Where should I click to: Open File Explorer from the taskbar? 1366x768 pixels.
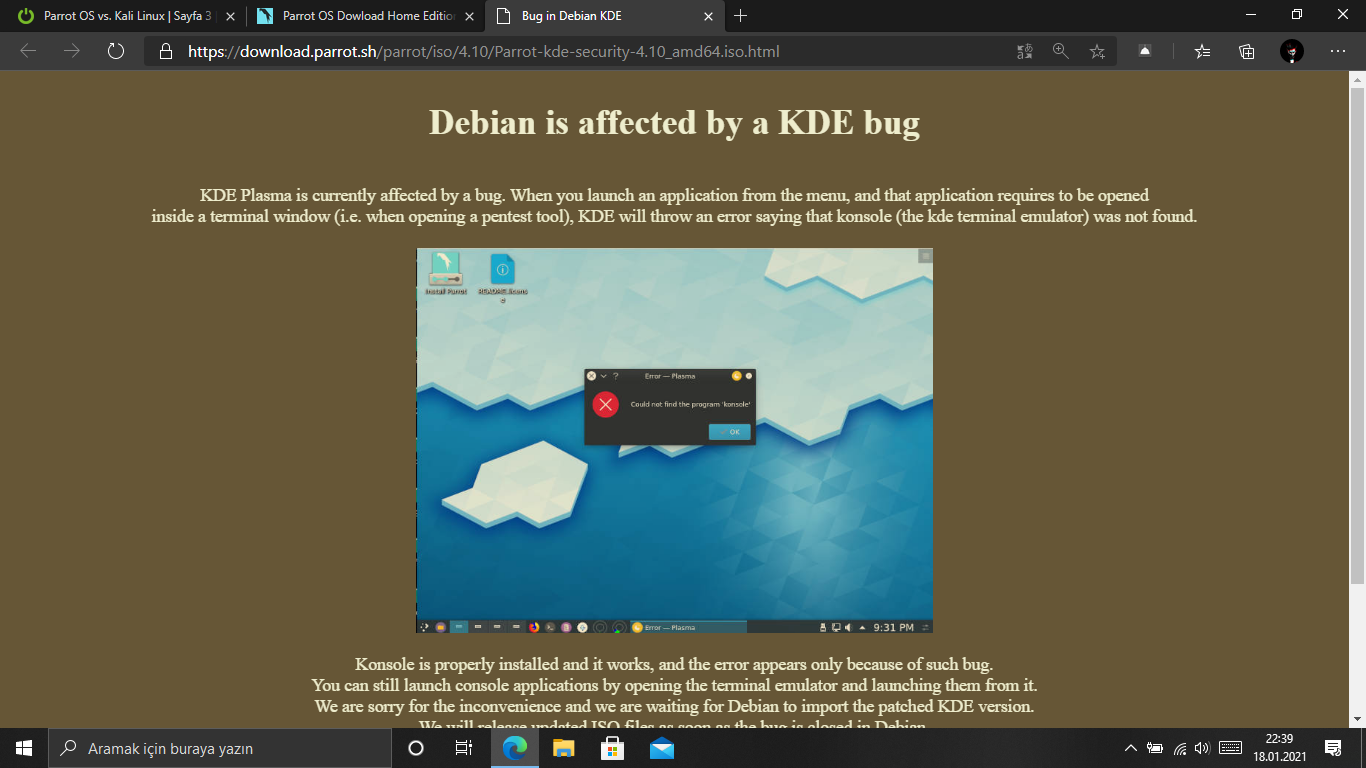click(x=564, y=748)
